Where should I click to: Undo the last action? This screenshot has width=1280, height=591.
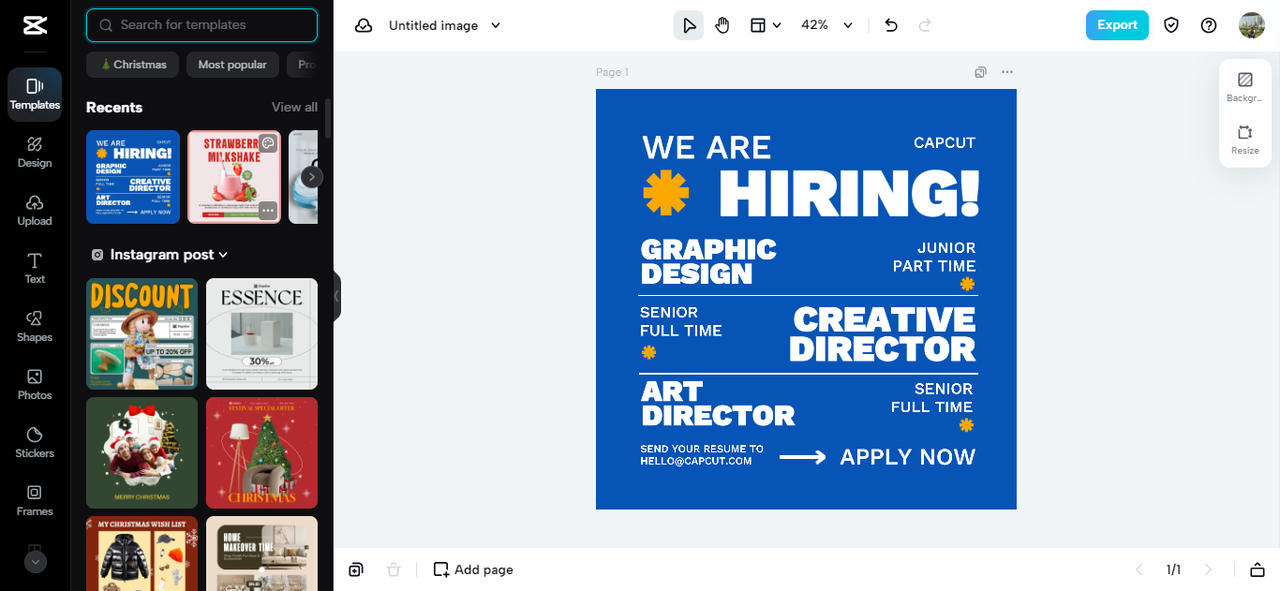[892, 26]
